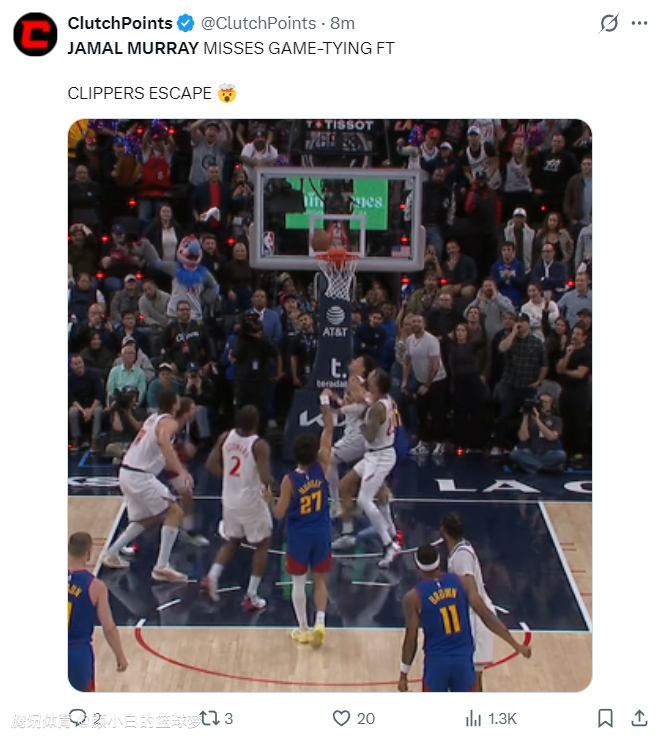661x738 pixels.
Task: Click the blue verified badge
Action: click(x=185, y=23)
